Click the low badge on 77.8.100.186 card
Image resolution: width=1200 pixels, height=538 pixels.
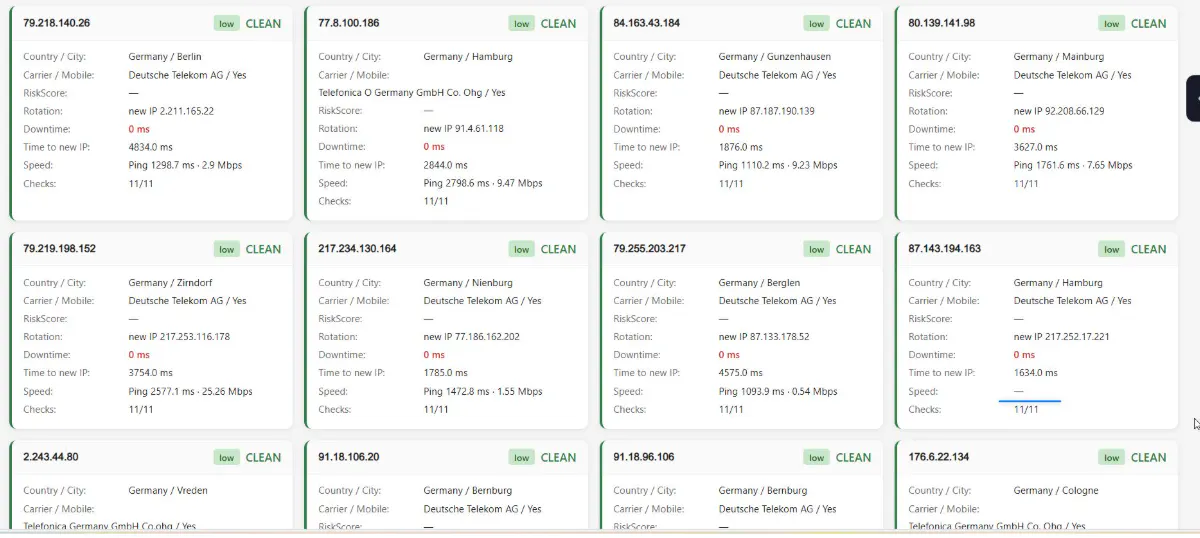pos(522,24)
